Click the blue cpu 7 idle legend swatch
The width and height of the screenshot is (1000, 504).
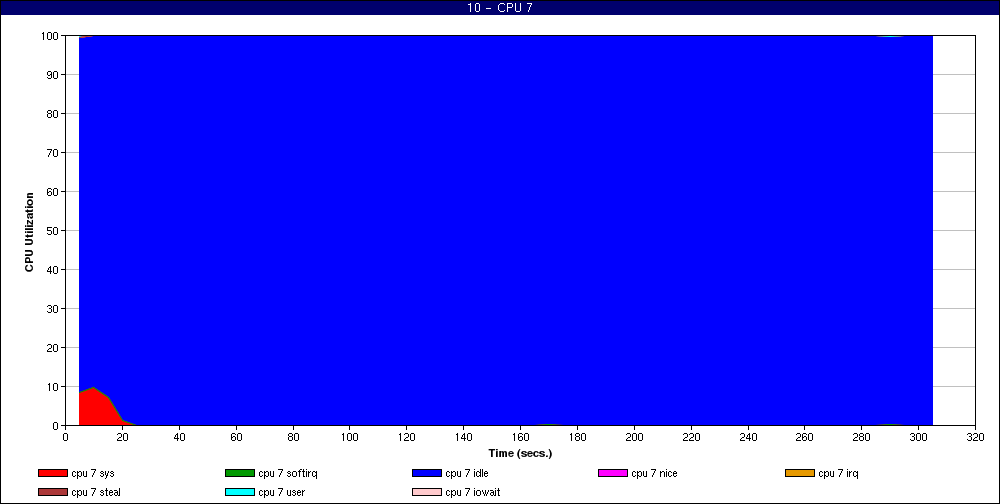[x=426, y=473]
